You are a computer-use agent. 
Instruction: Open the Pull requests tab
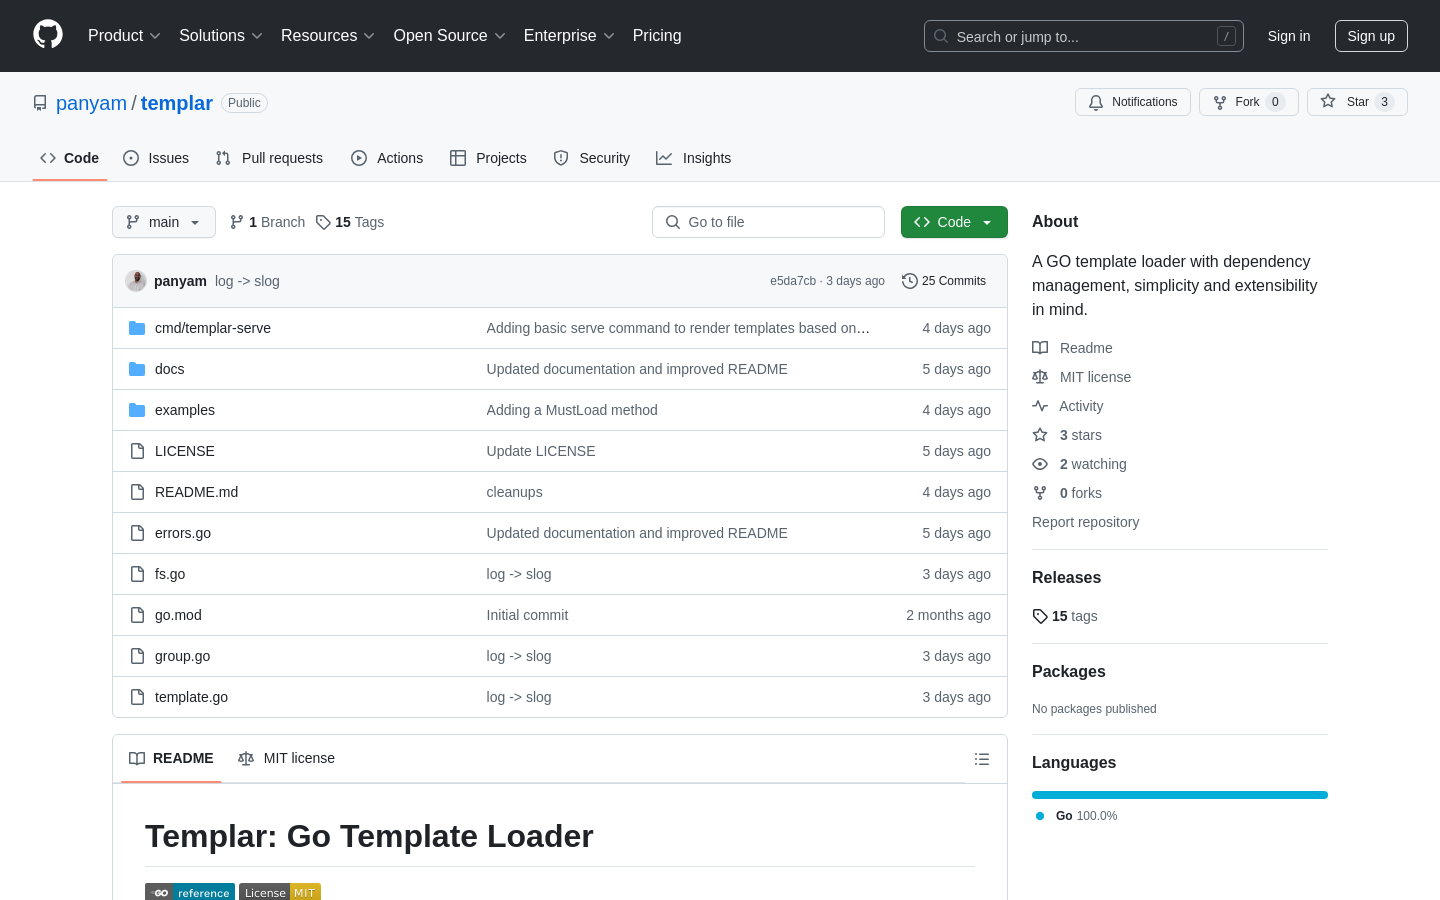269,158
